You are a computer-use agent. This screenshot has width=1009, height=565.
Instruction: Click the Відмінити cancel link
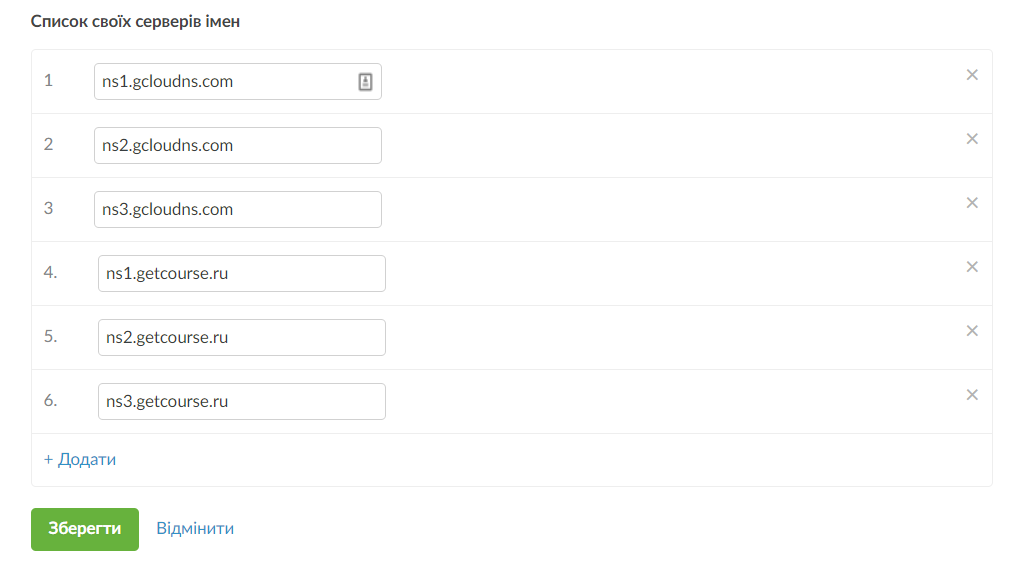coord(195,529)
